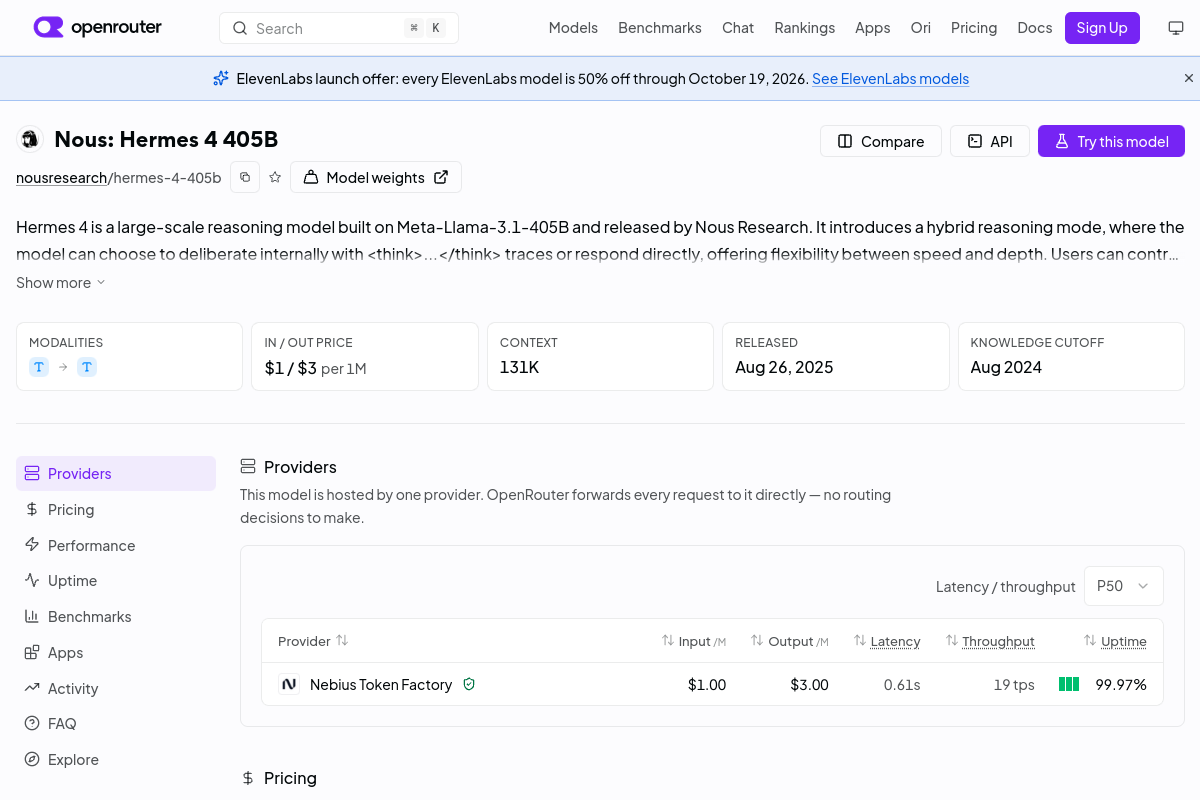1200x800 pixels.
Task: Select Performance in the sidebar
Action: tap(116, 546)
